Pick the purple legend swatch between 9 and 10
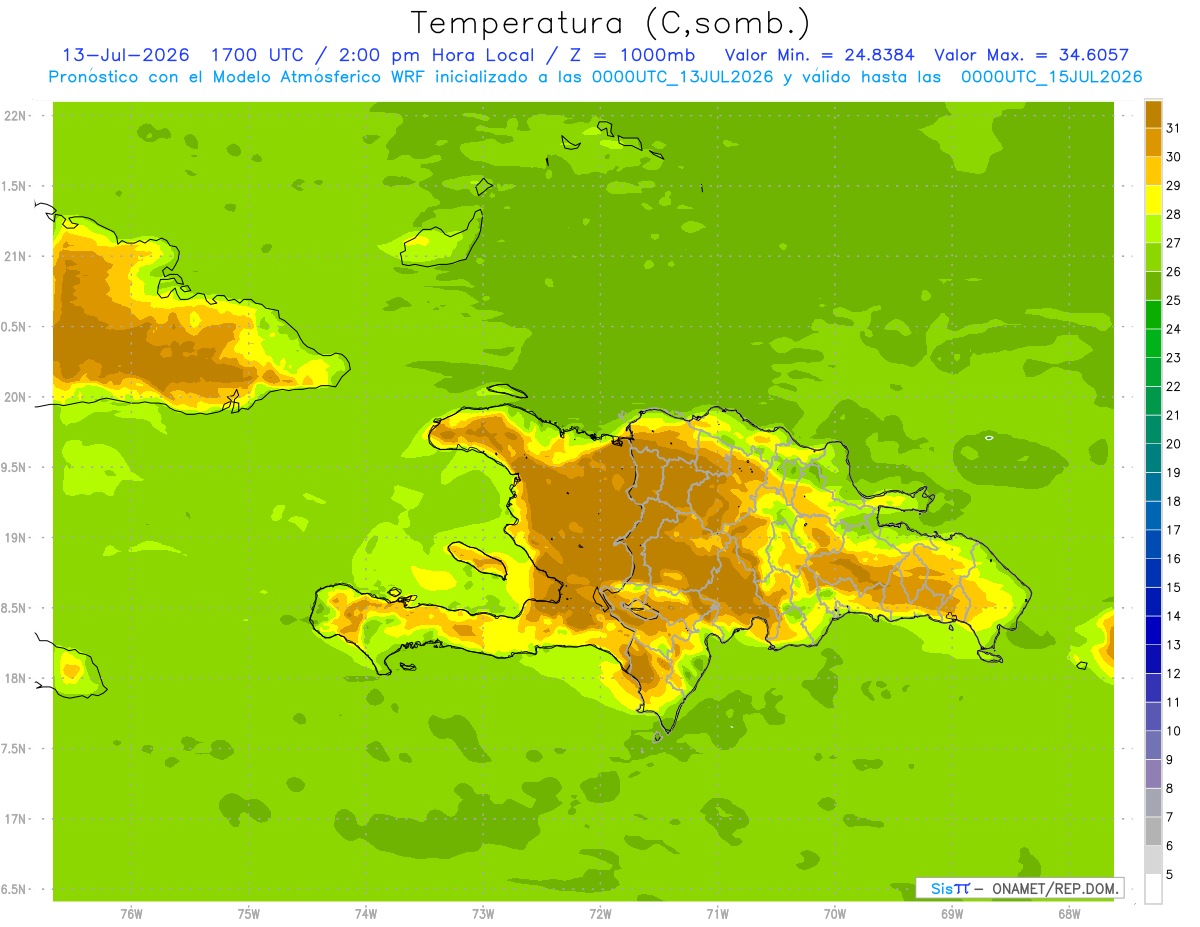1200x927 pixels. [x=1153, y=745]
